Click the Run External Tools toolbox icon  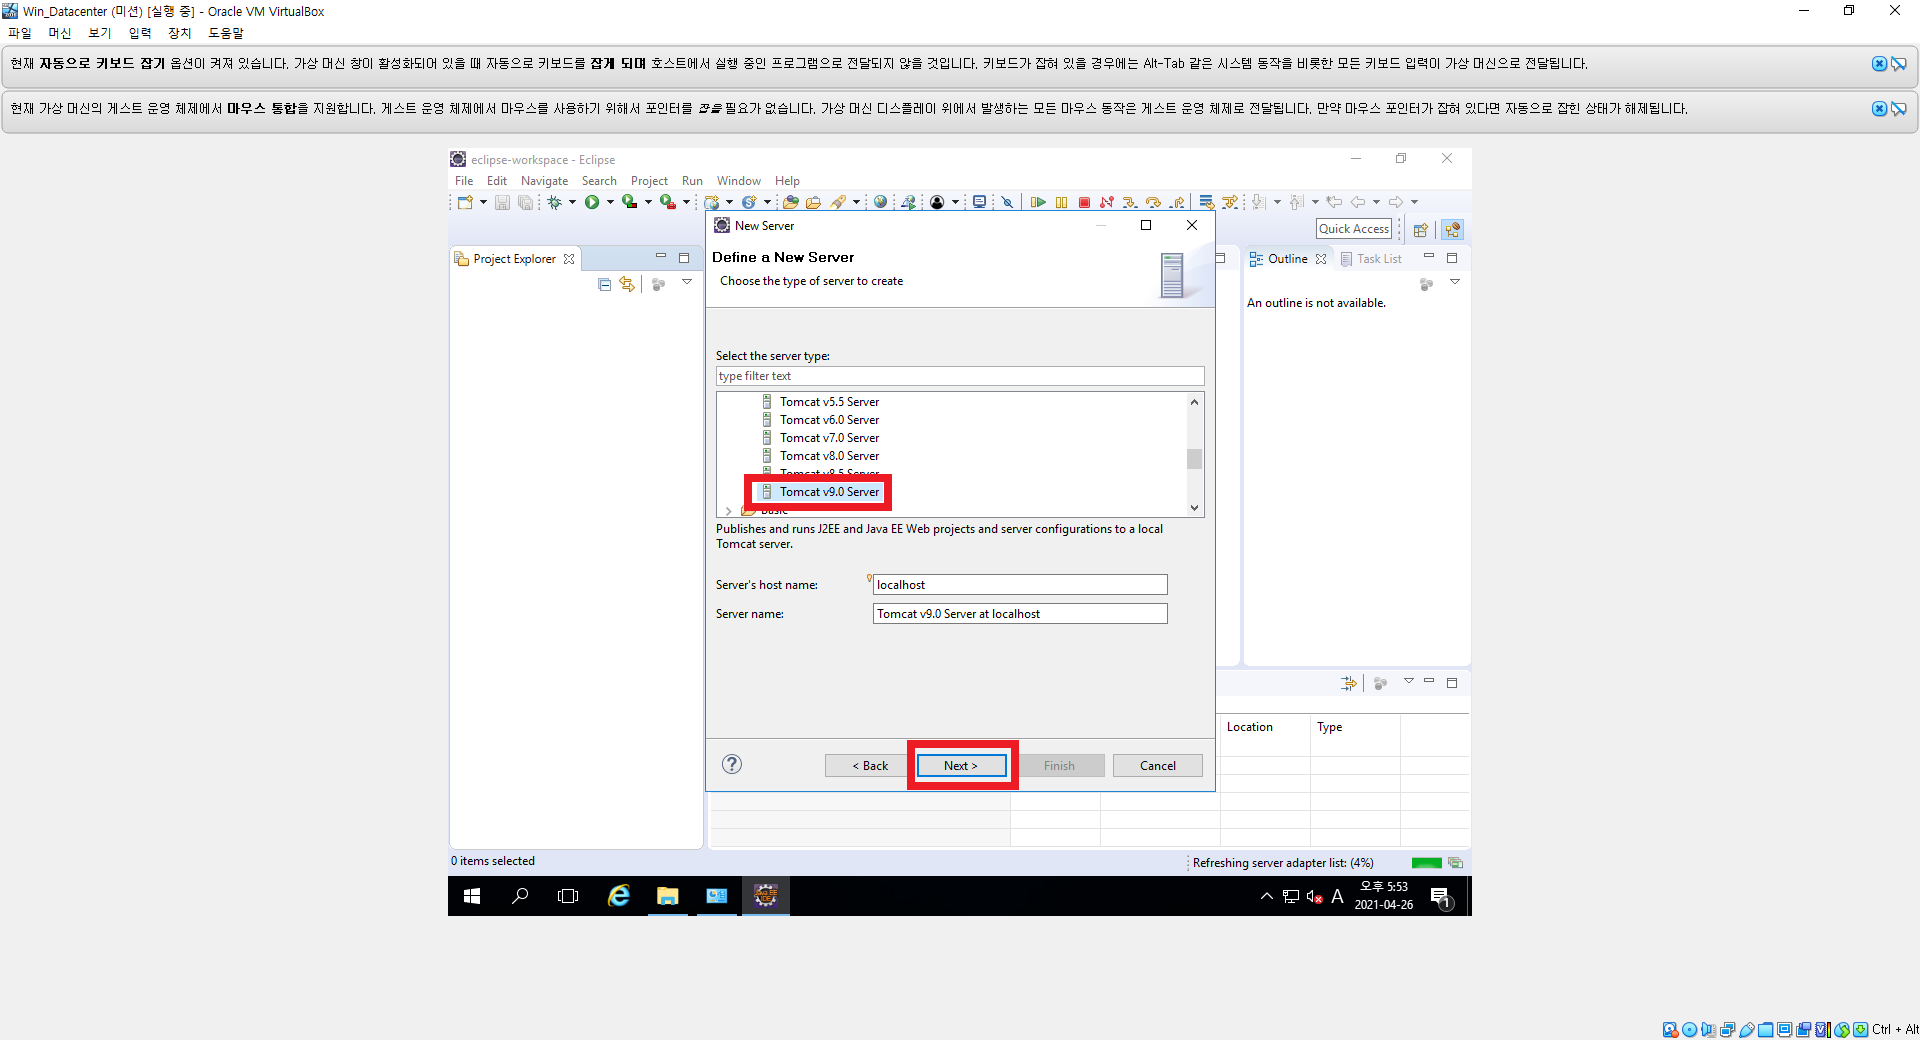pos(667,202)
